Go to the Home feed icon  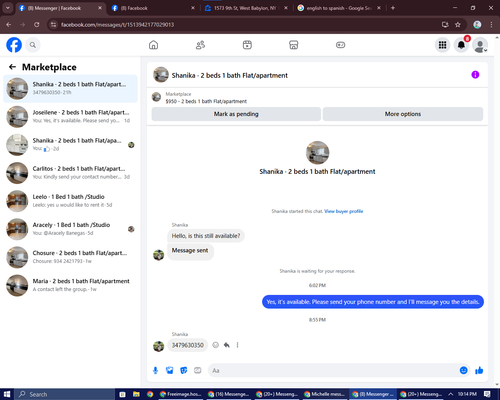(153, 45)
